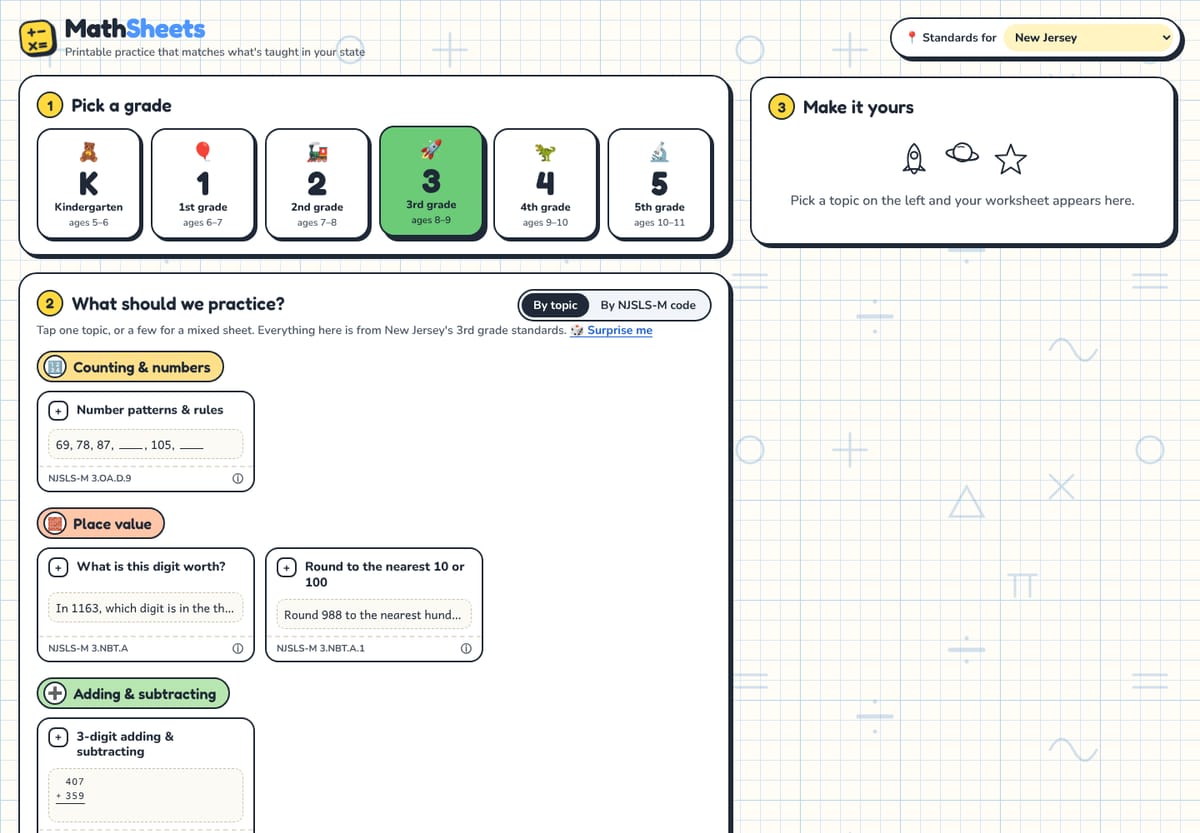Click the 'Round 988 to the nearest' sample

click(374, 615)
